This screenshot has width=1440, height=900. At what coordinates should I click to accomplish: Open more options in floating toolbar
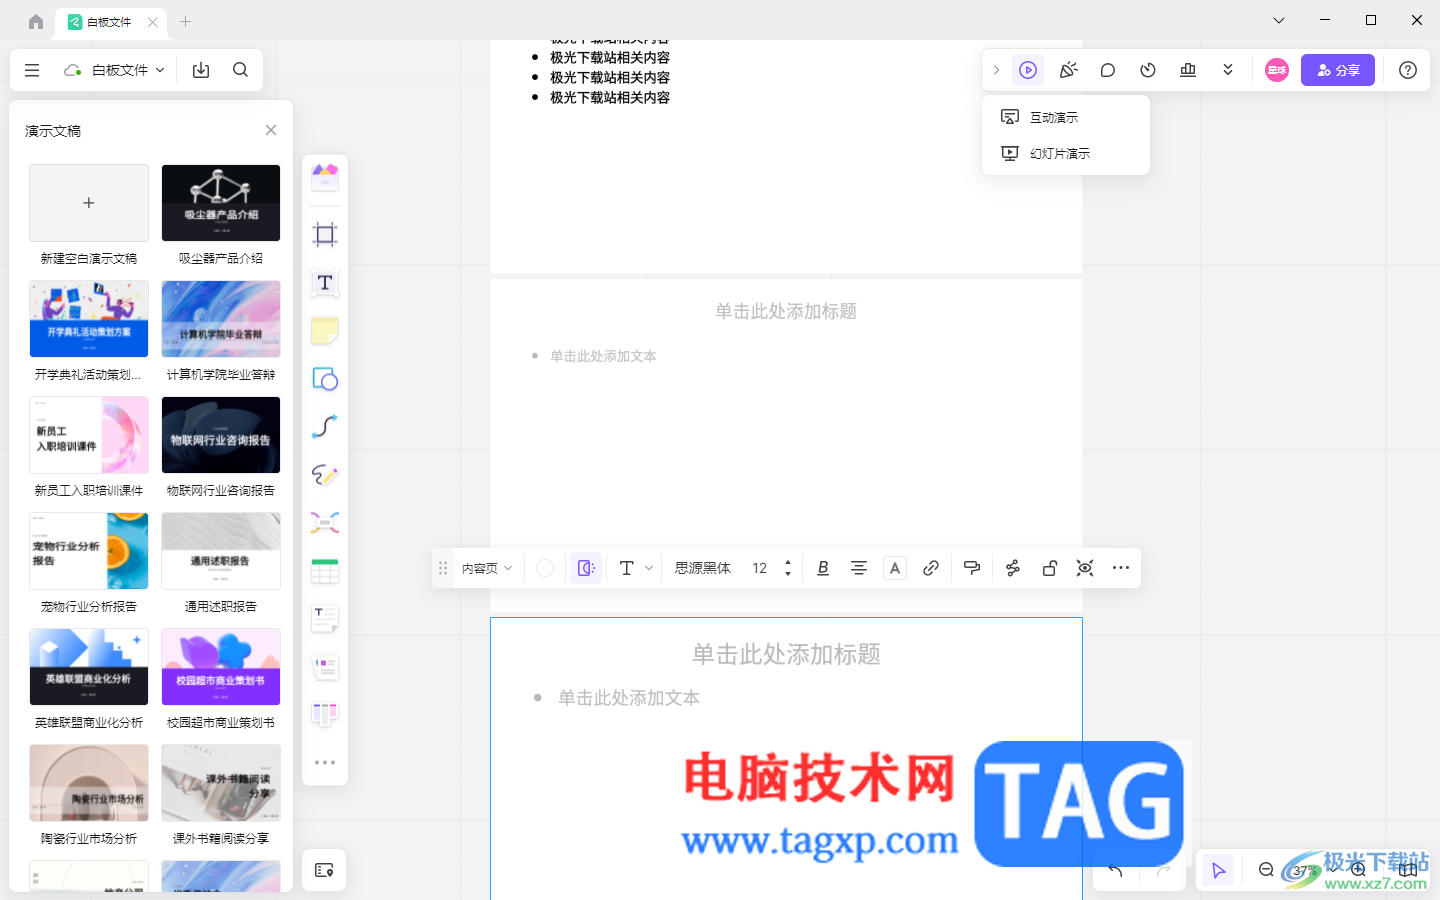coord(1121,568)
